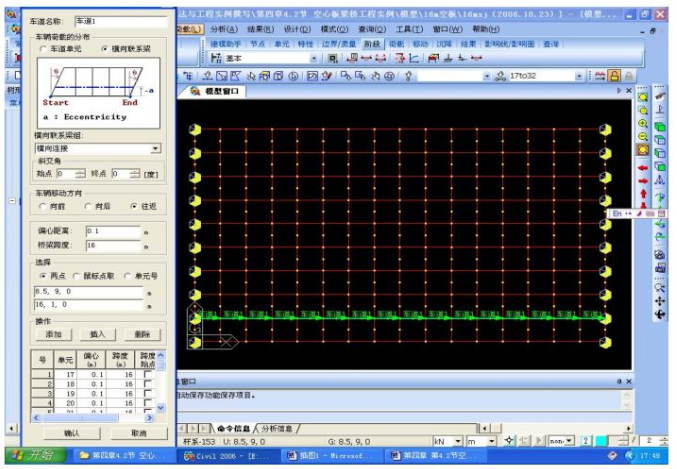The height and width of the screenshot is (469, 677).
Task: Open empty combo box dropdown before 17to32
Action: 487,76
